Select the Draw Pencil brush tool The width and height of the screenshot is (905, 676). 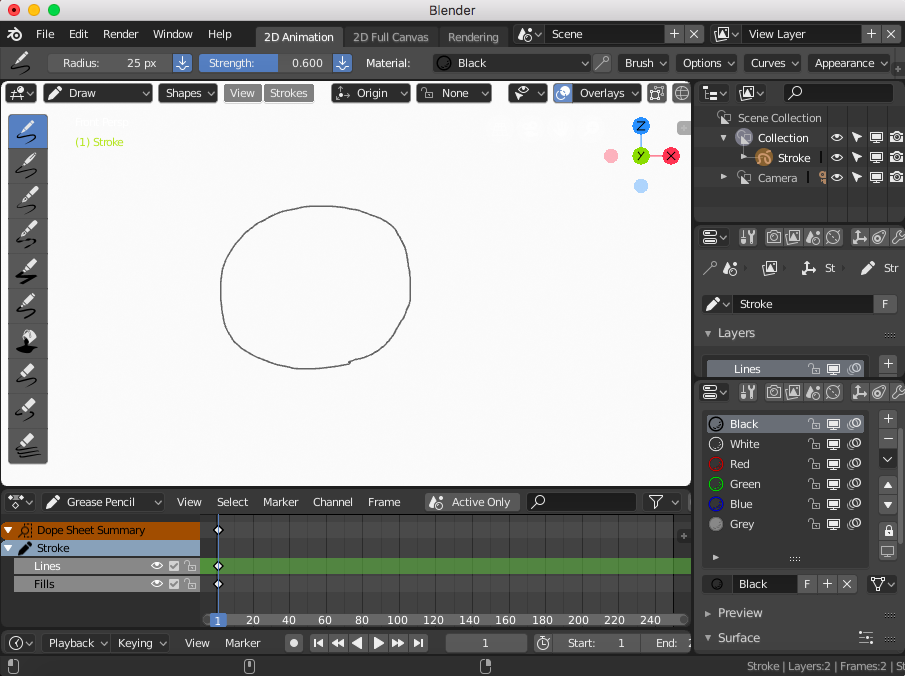tap(28, 131)
